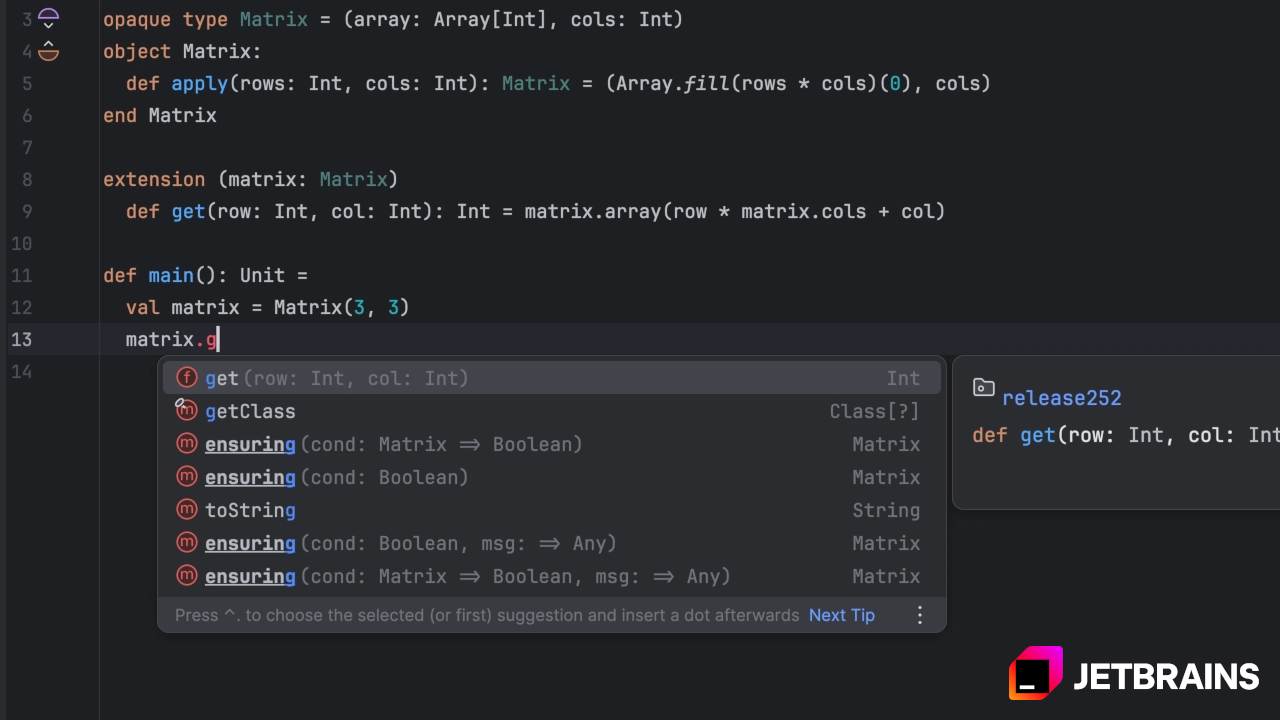Click the release252 folder icon

tap(984, 388)
